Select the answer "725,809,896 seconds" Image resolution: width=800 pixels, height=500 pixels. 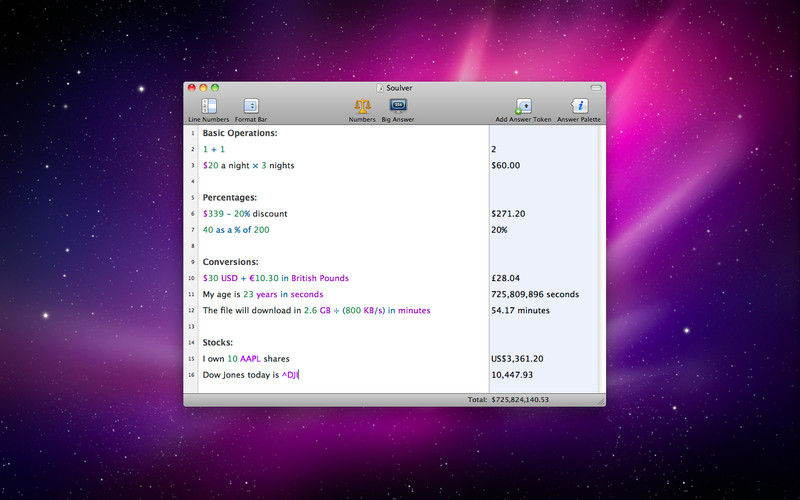coord(535,294)
